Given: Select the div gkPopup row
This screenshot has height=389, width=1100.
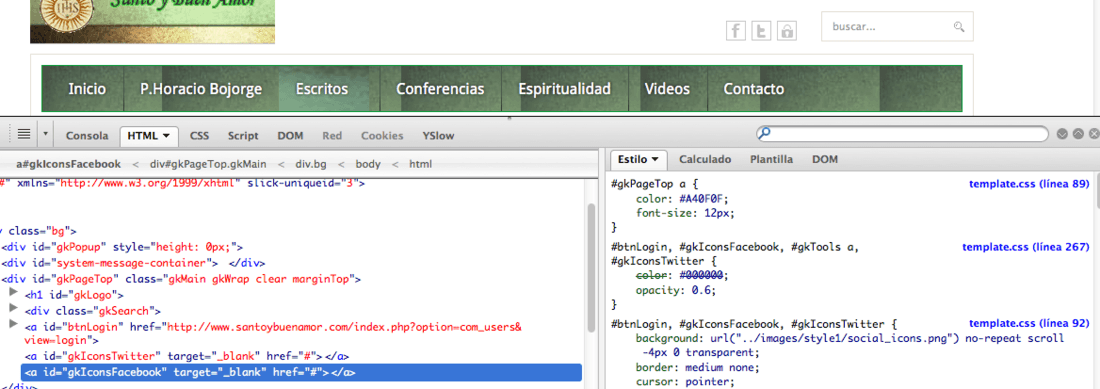Looking at the screenshot, I should pyautogui.click(x=122, y=247).
